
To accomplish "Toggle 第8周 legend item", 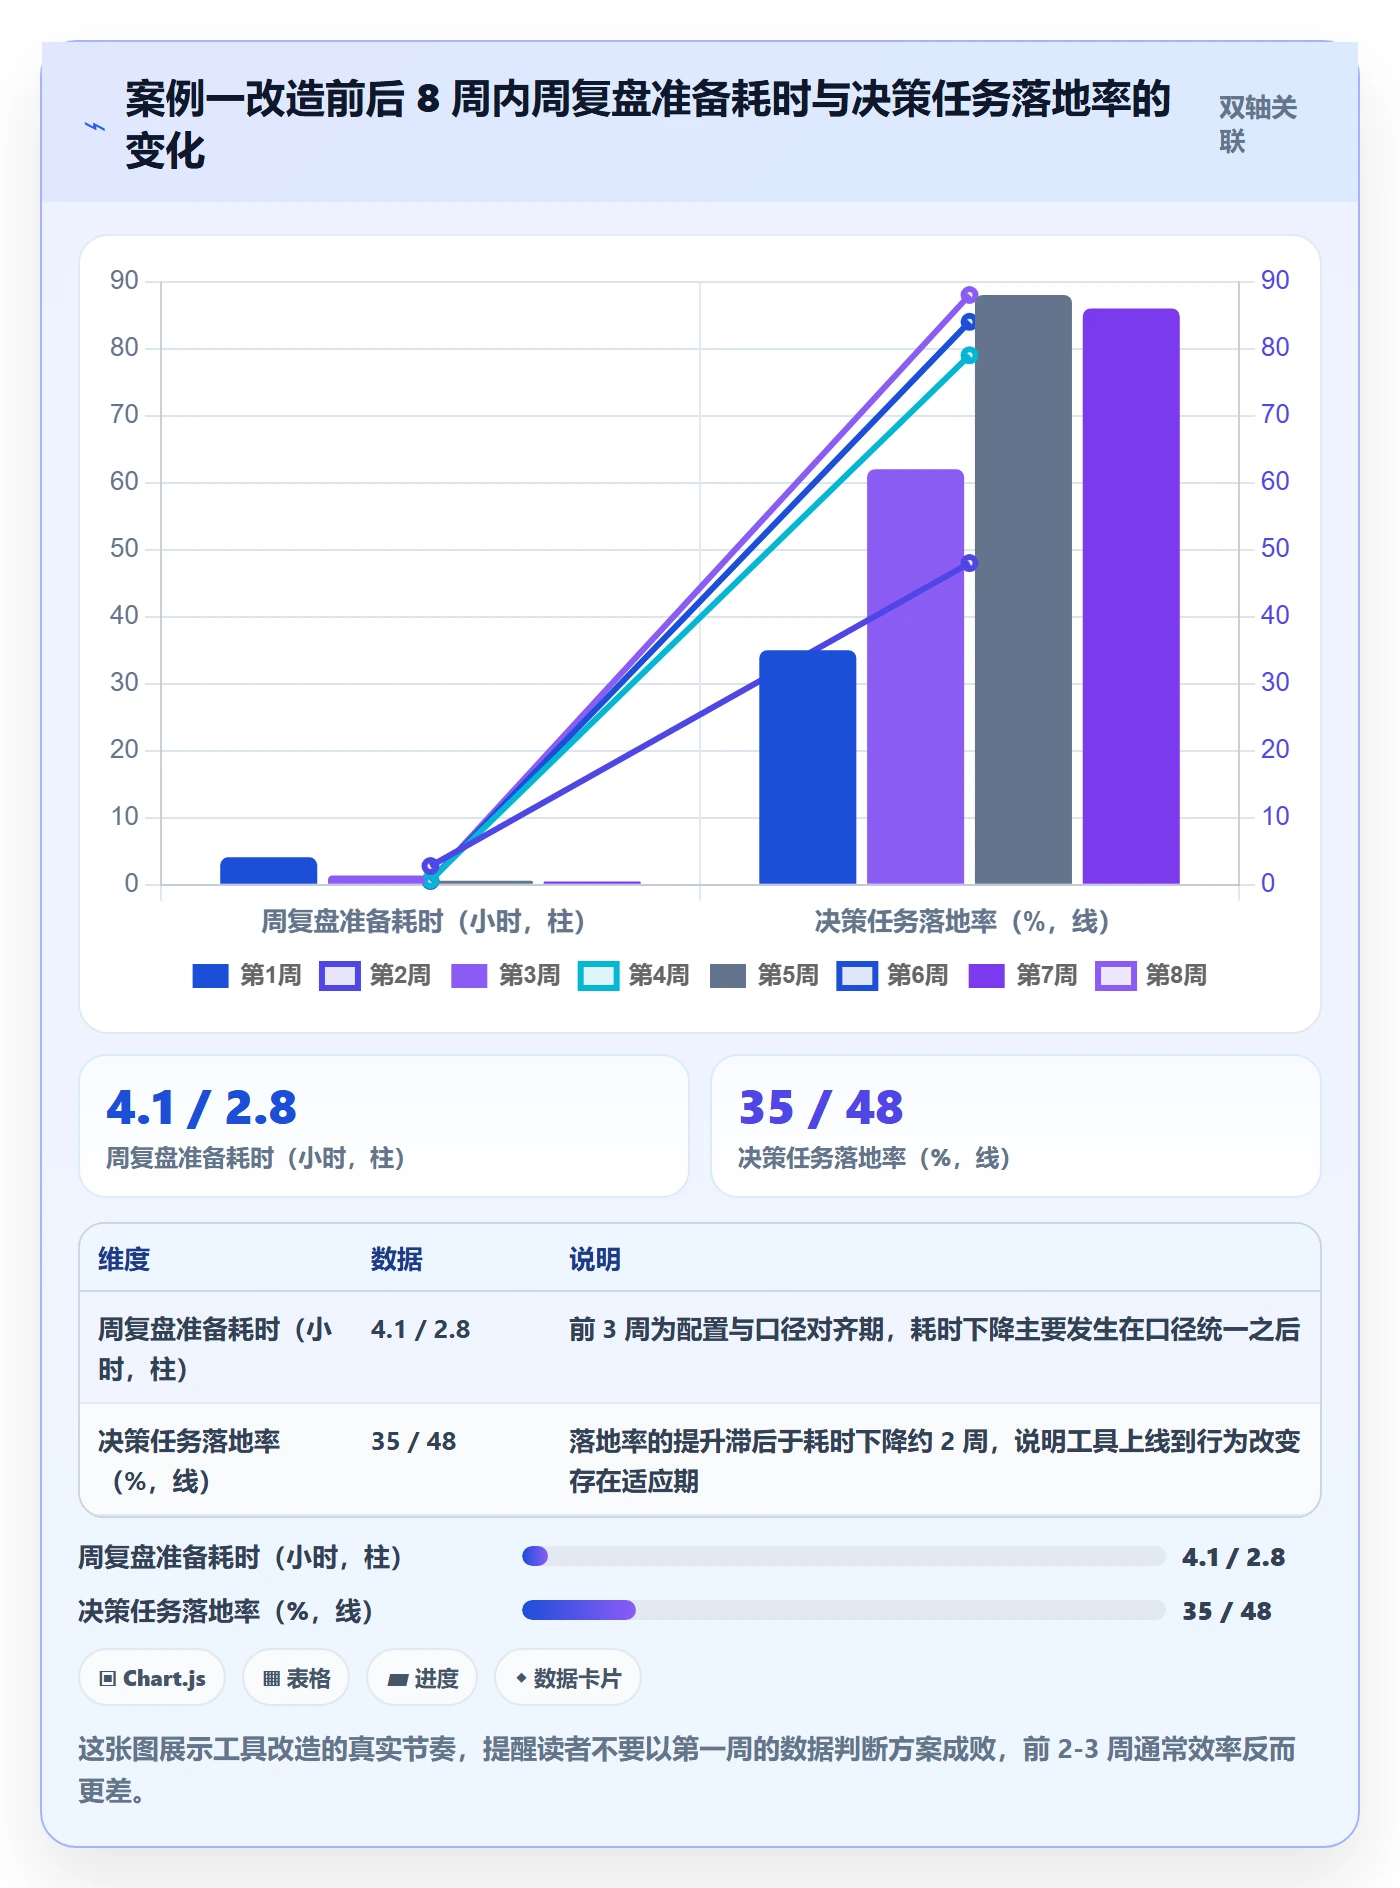I will tap(1152, 975).
